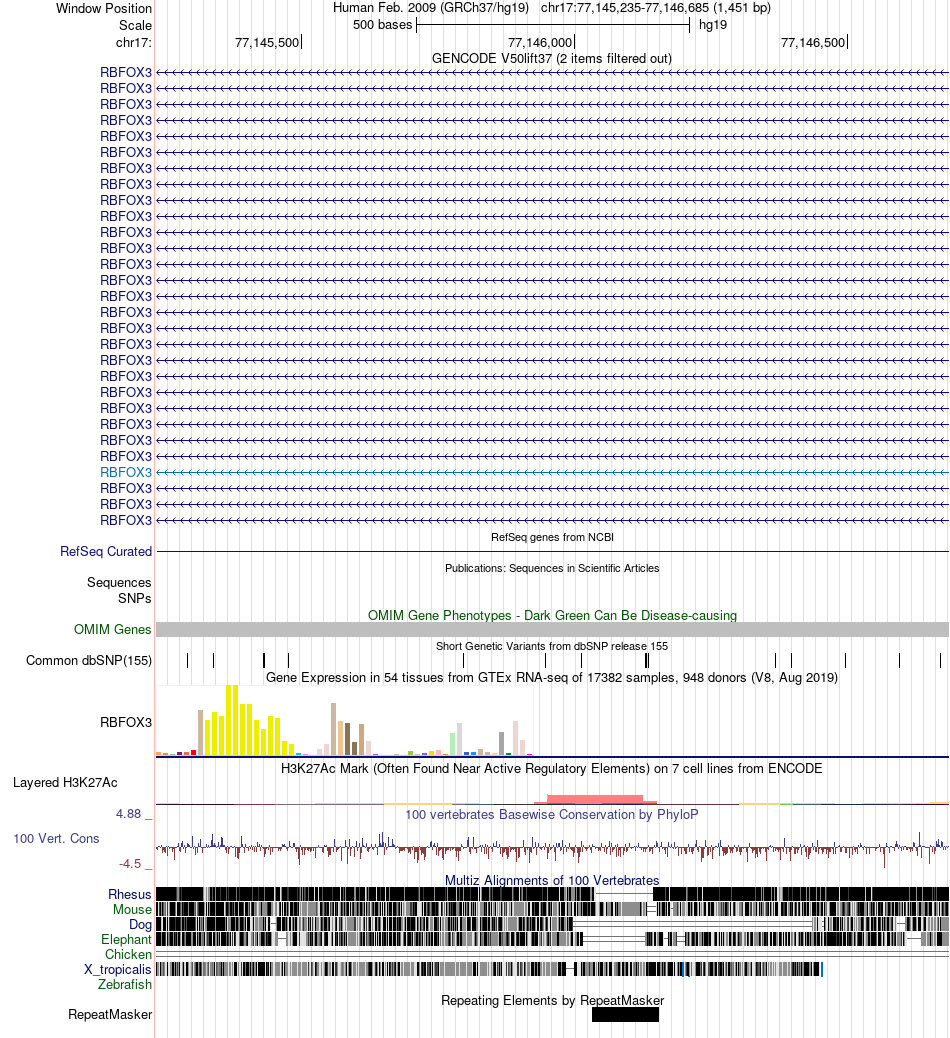Image resolution: width=950 pixels, height=1038 pixels.
Task: Open the OMIM Gene Phenotypes track title
Action: (552, 616)
